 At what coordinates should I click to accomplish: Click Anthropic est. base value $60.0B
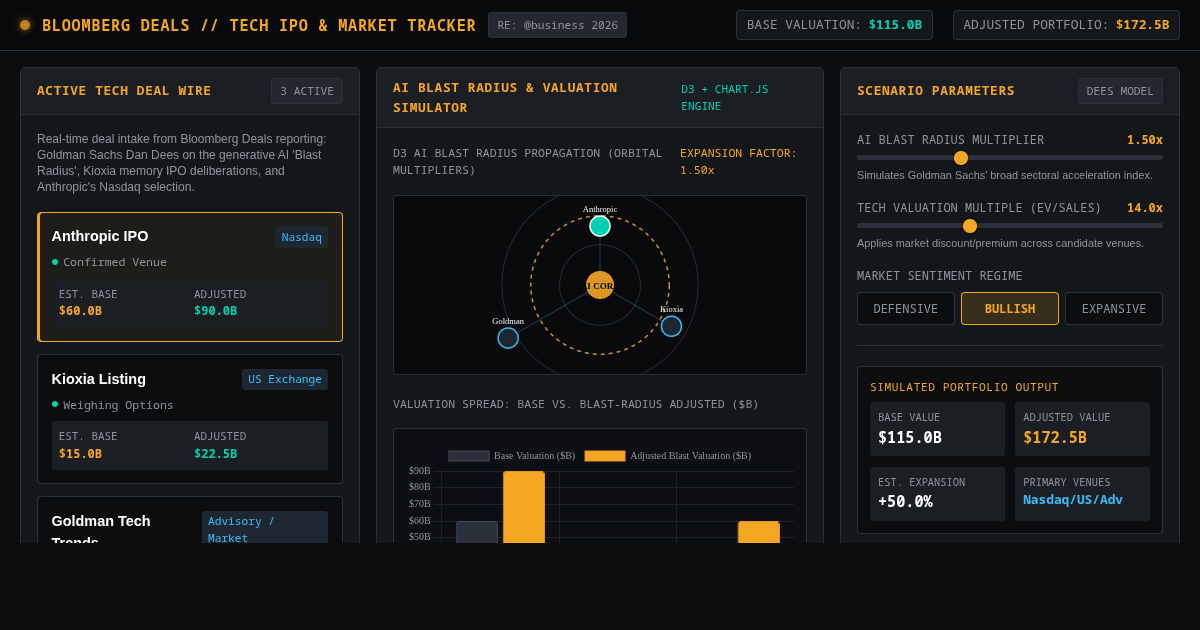coord(80,311)
